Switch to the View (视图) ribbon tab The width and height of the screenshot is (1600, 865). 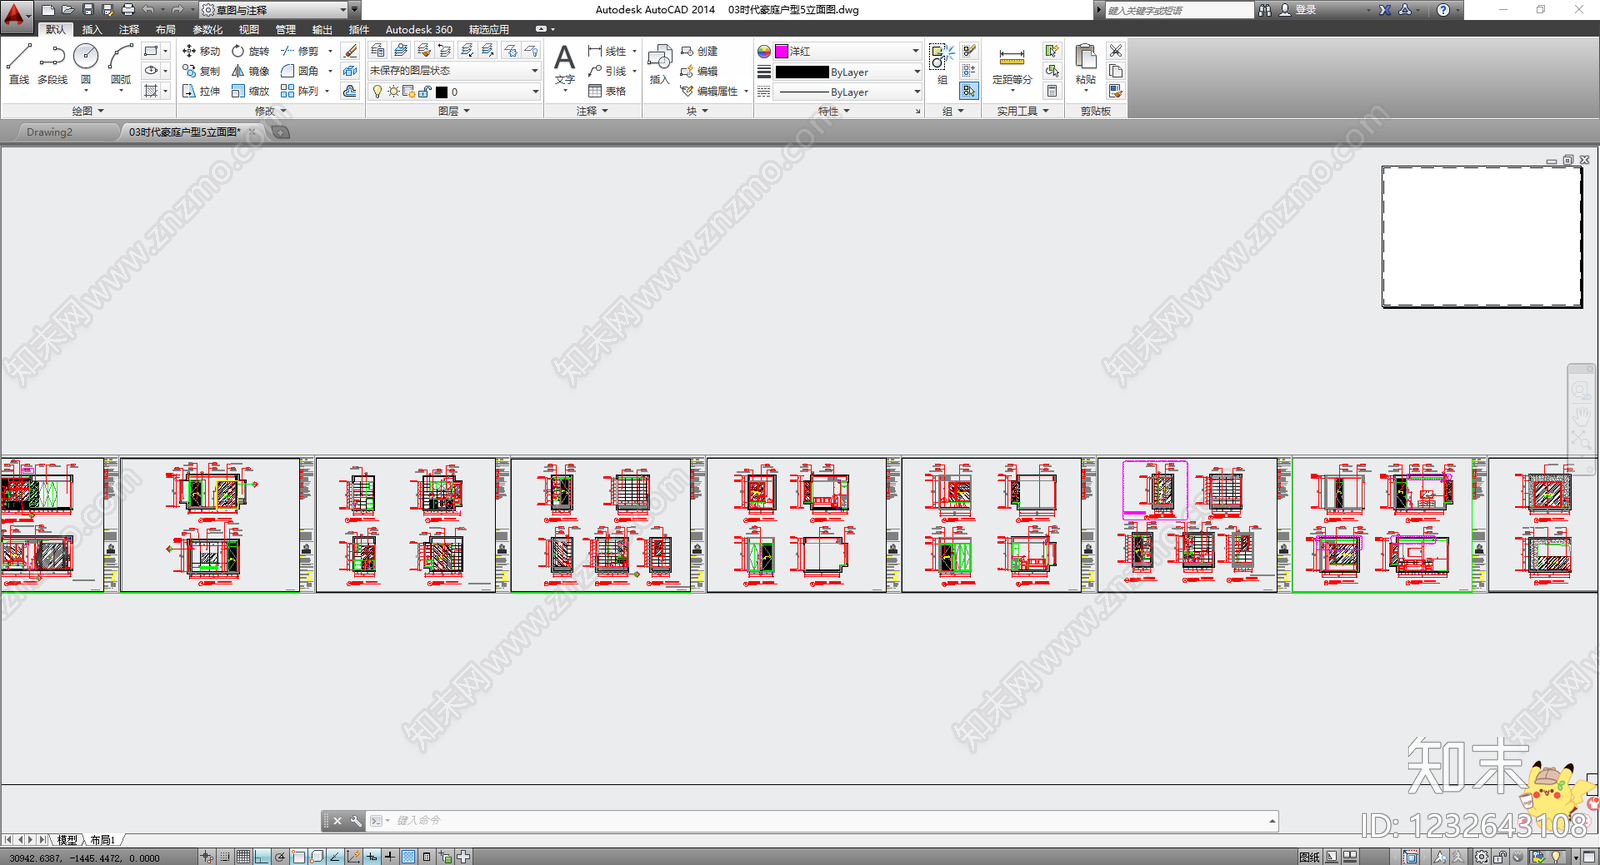(249, 30)
